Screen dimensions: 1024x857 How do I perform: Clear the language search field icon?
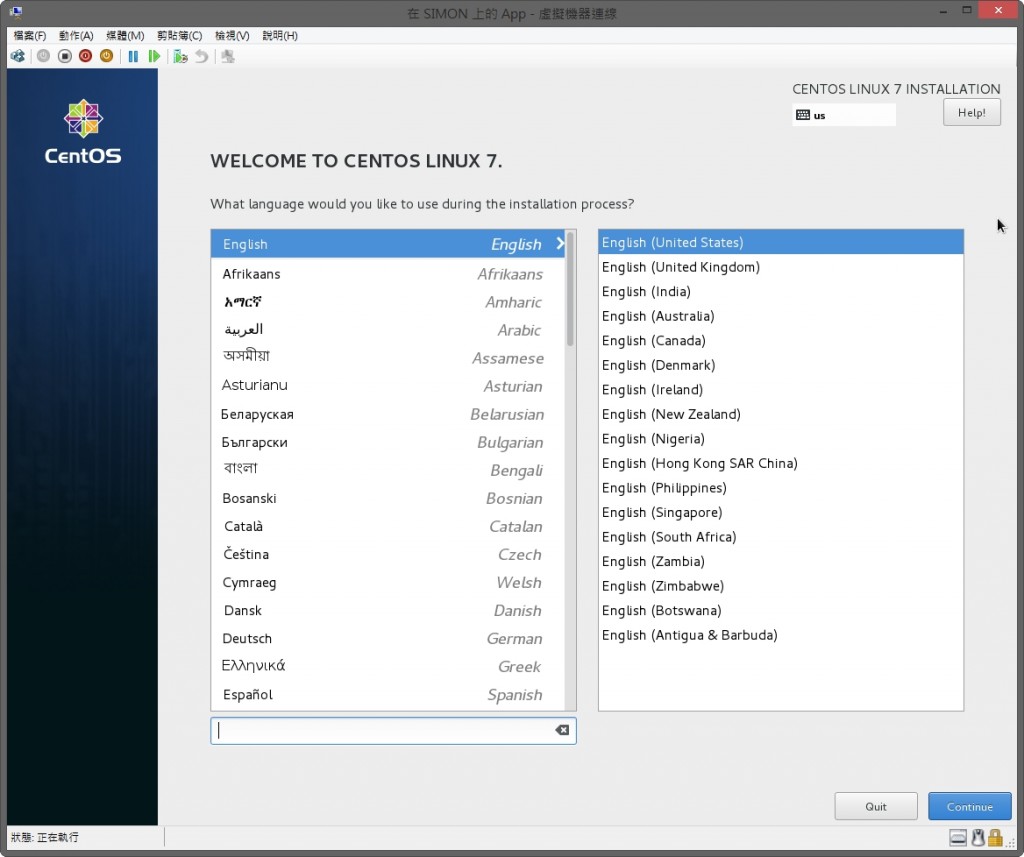[562, 730]
